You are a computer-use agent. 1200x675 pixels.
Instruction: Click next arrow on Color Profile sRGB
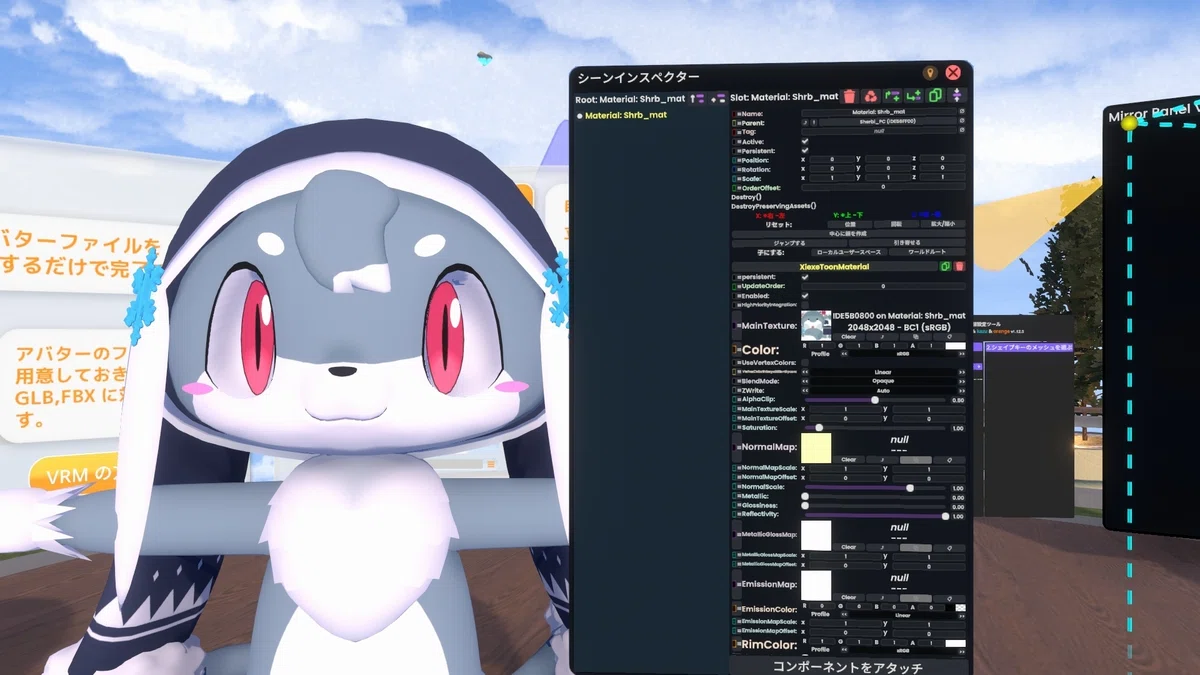(962, 354)
